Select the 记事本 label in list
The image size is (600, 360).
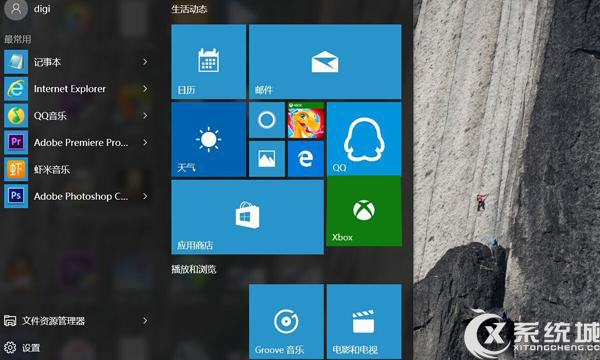pos(47,62)
